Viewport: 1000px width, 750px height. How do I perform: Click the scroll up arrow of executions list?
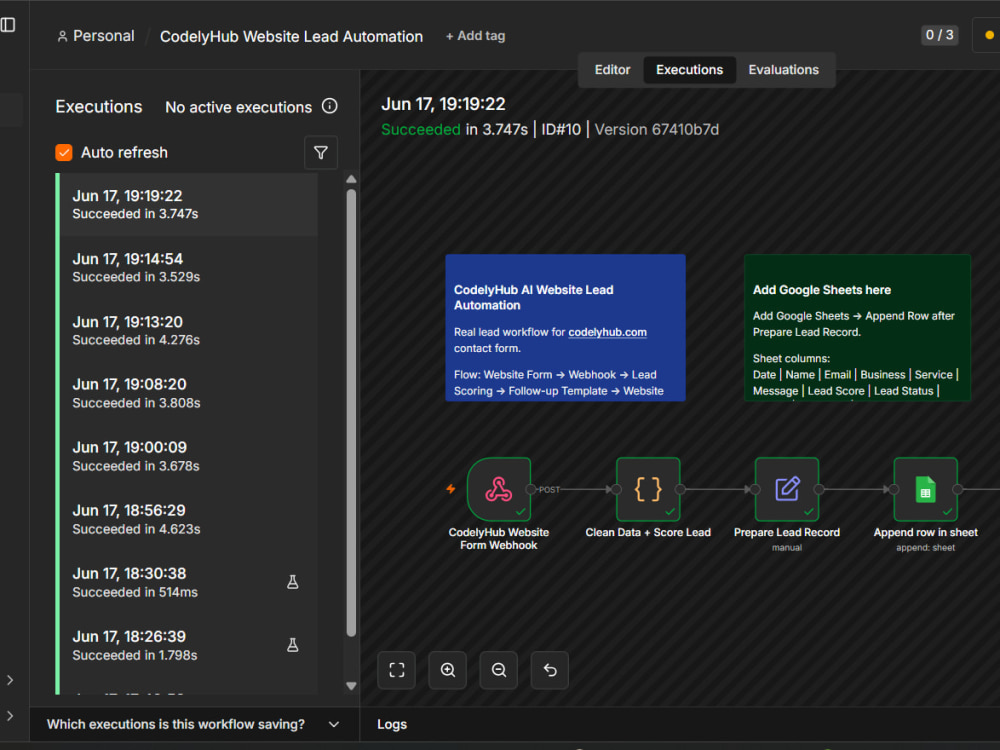[351, 179]
